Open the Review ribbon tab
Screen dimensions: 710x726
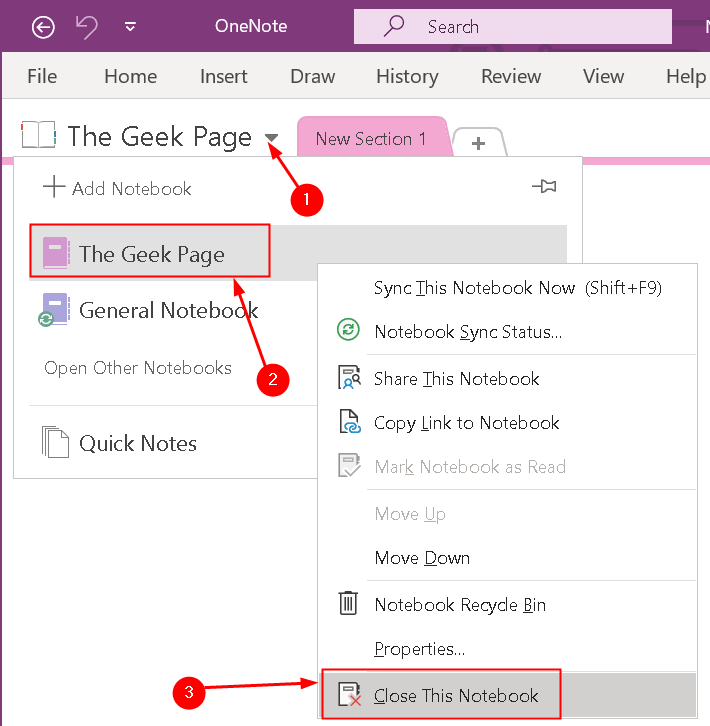(511, 76)
